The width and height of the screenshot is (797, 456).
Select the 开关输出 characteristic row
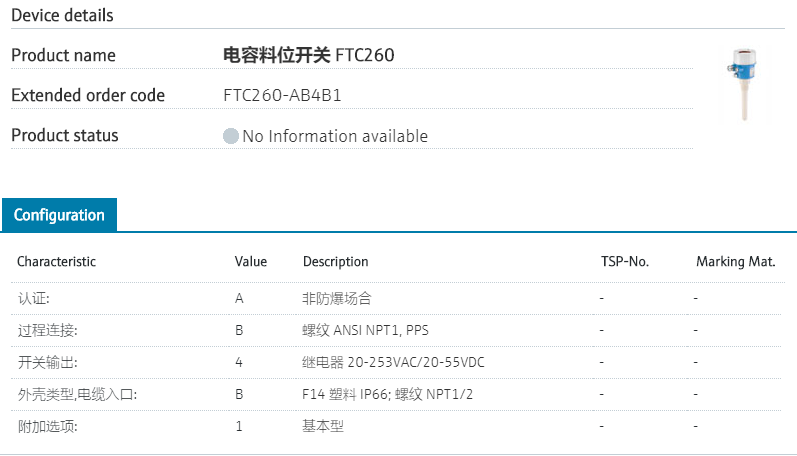(x=47, y=362)
